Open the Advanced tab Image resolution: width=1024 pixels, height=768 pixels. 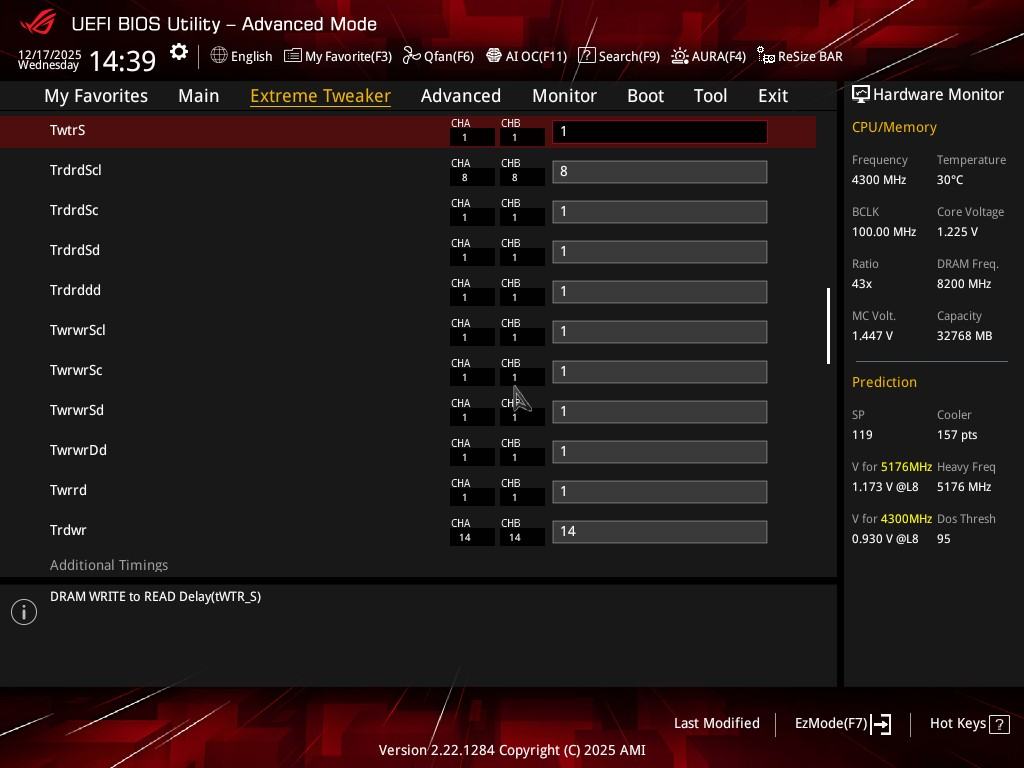coord(461,96)
